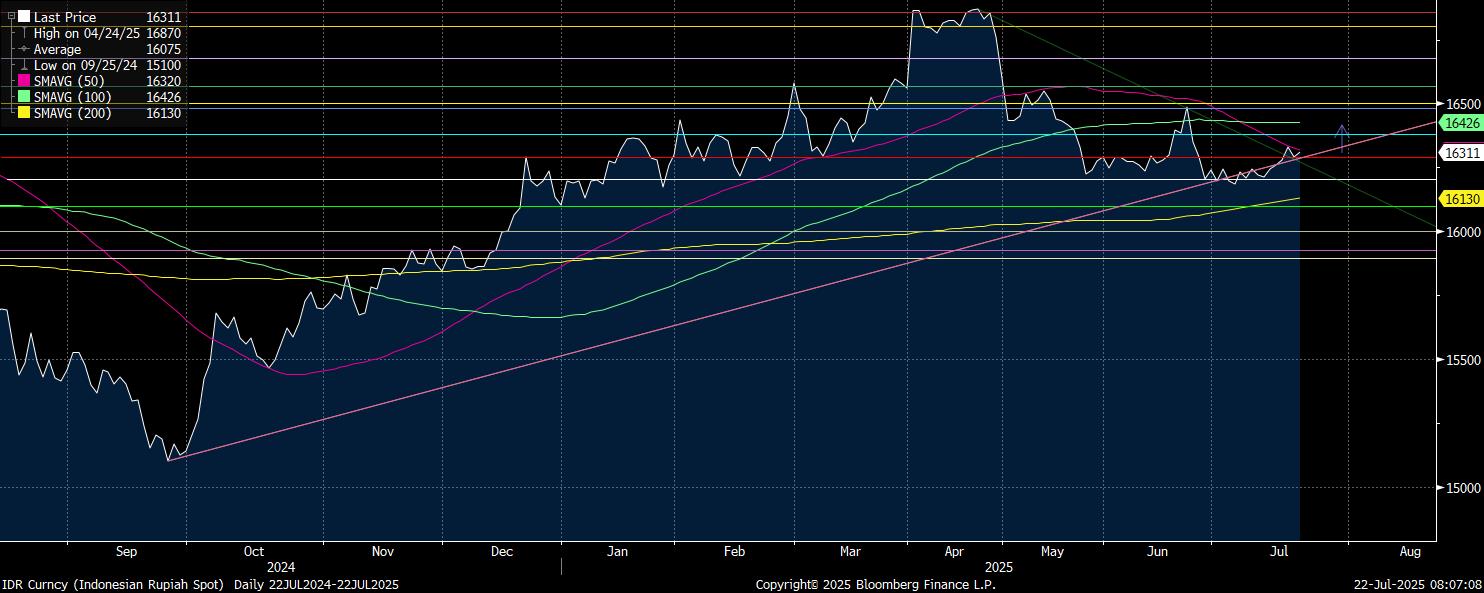
Task: Click the white 16311 last price tag
Action: pos(1461,153)
